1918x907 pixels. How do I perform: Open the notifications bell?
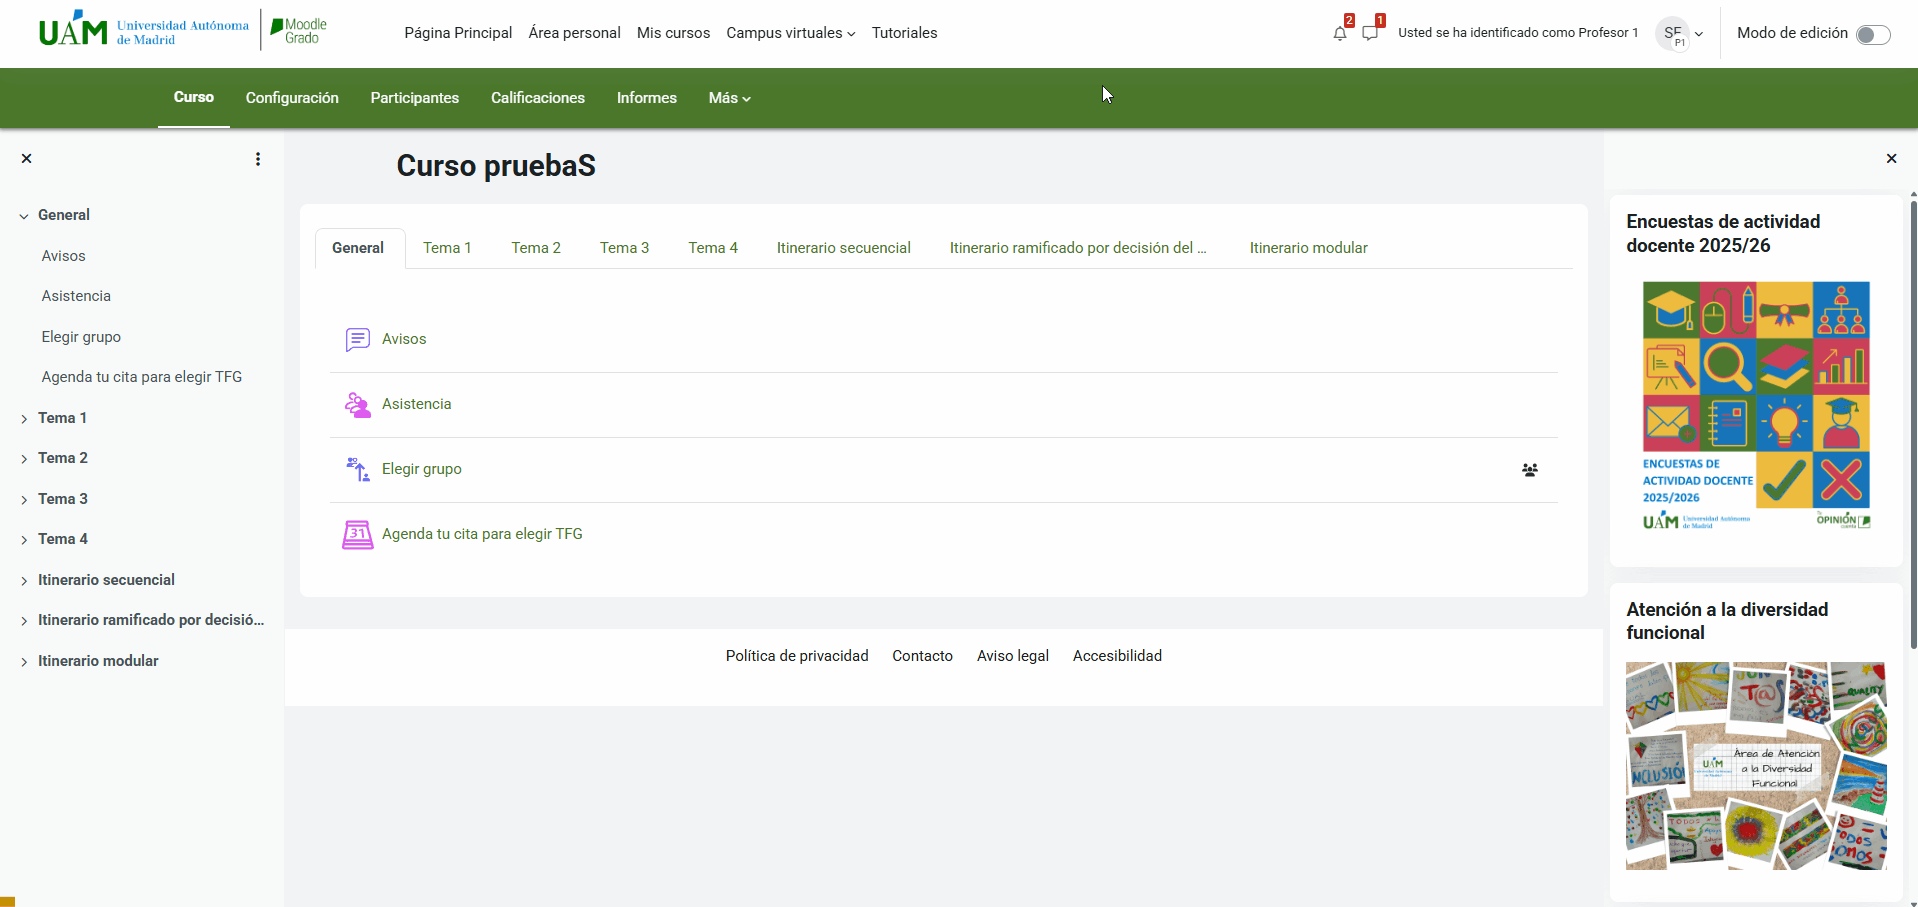coord(1339,32)
